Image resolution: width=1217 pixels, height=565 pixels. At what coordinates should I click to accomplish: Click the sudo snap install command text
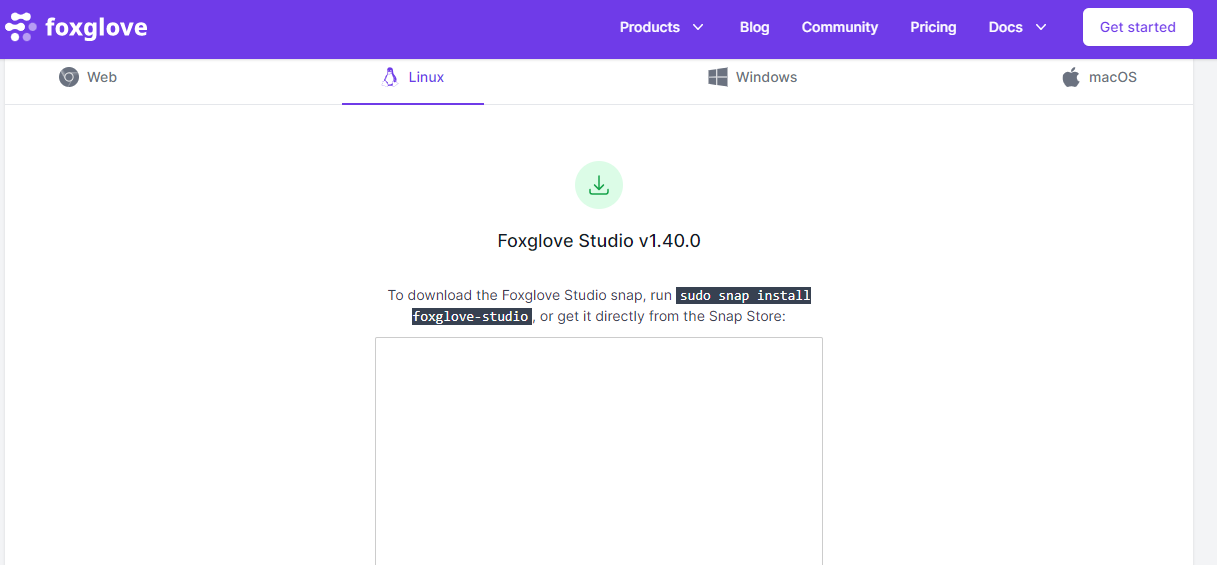745,296
